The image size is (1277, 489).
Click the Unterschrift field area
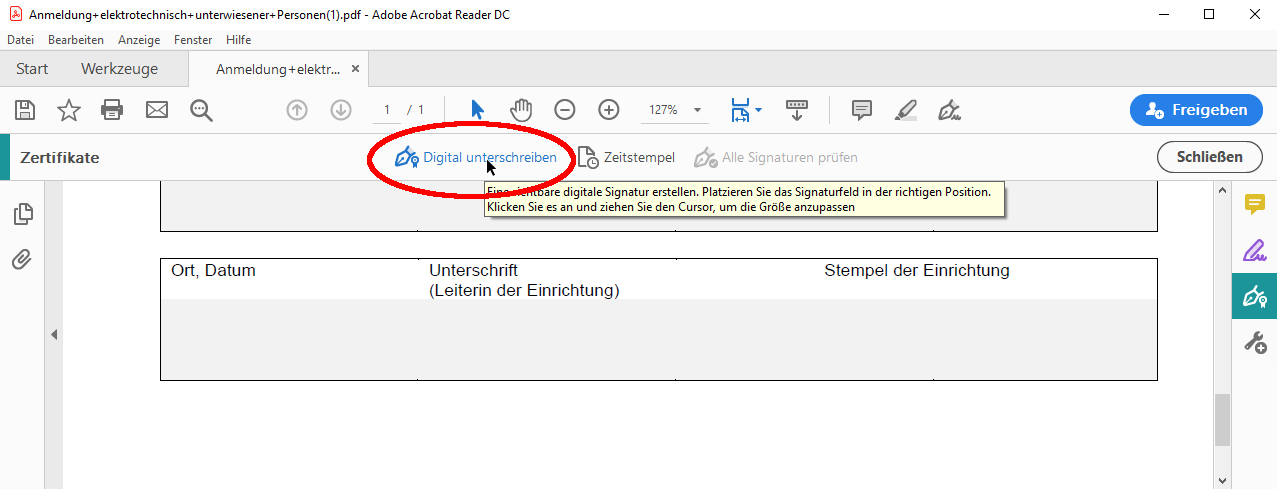tap(547, 340)
